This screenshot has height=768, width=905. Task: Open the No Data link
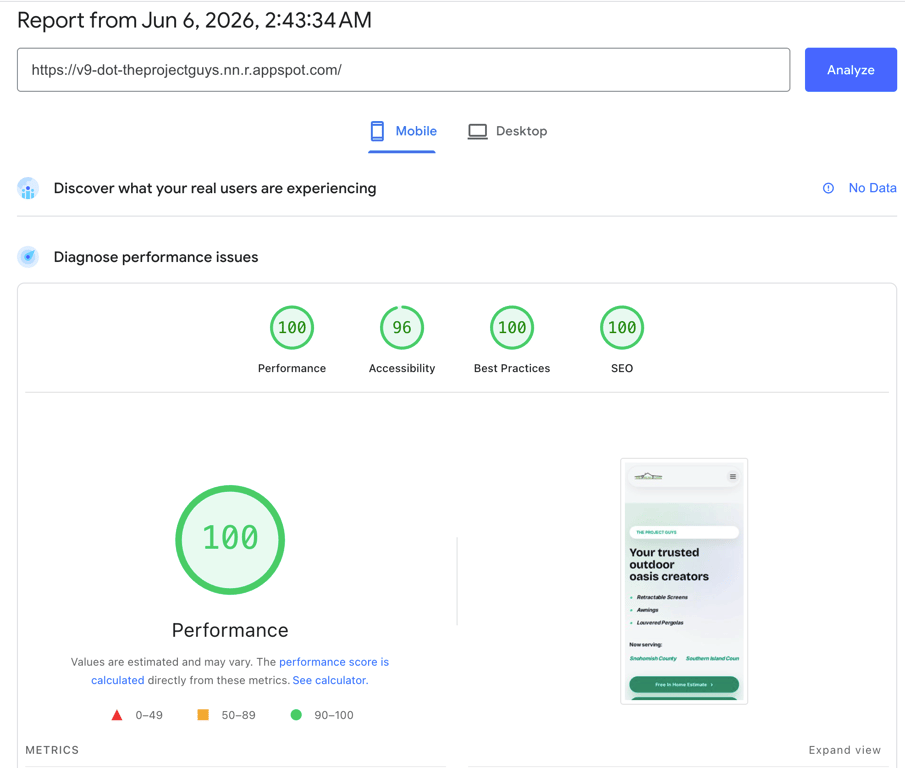(x=872, y=188)
